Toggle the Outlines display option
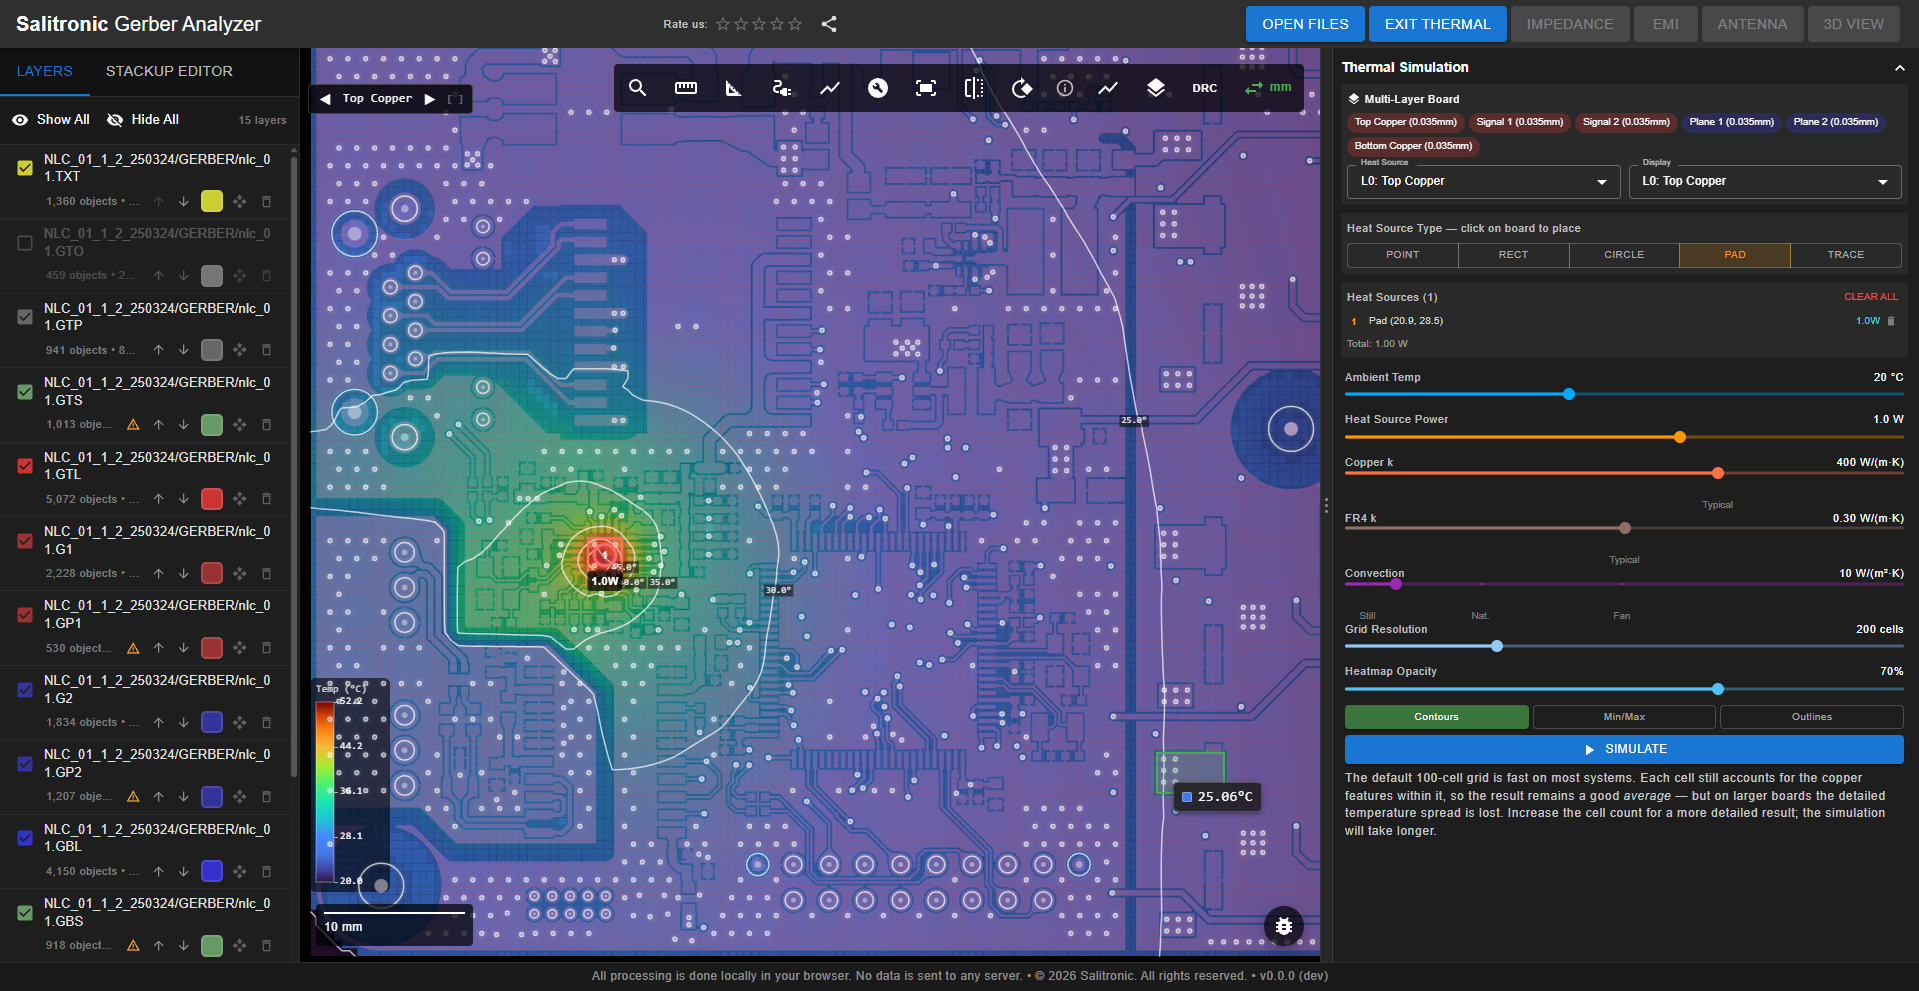 [1811, 717]
